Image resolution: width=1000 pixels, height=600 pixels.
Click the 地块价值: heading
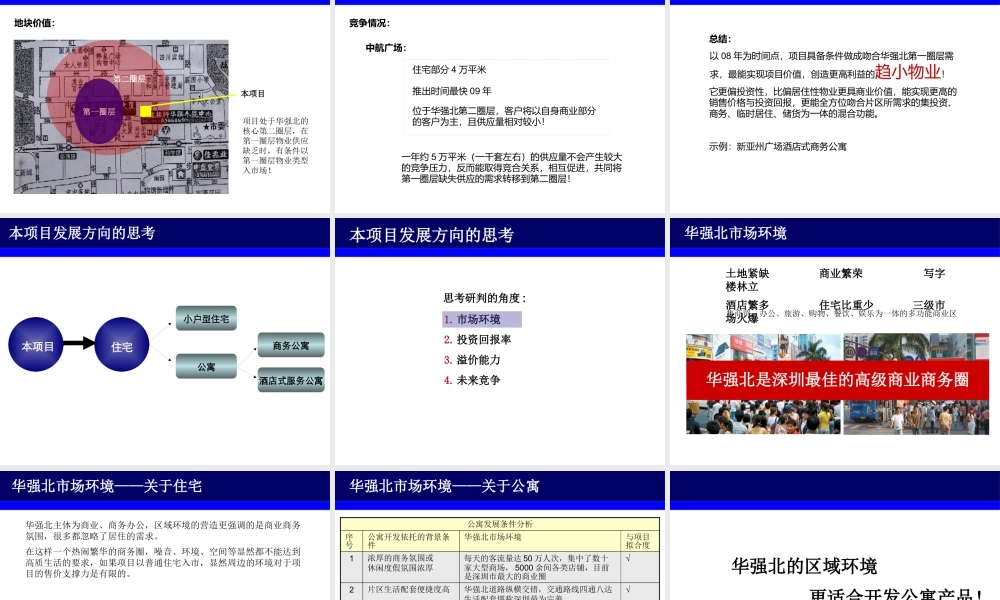coord(34,23)
